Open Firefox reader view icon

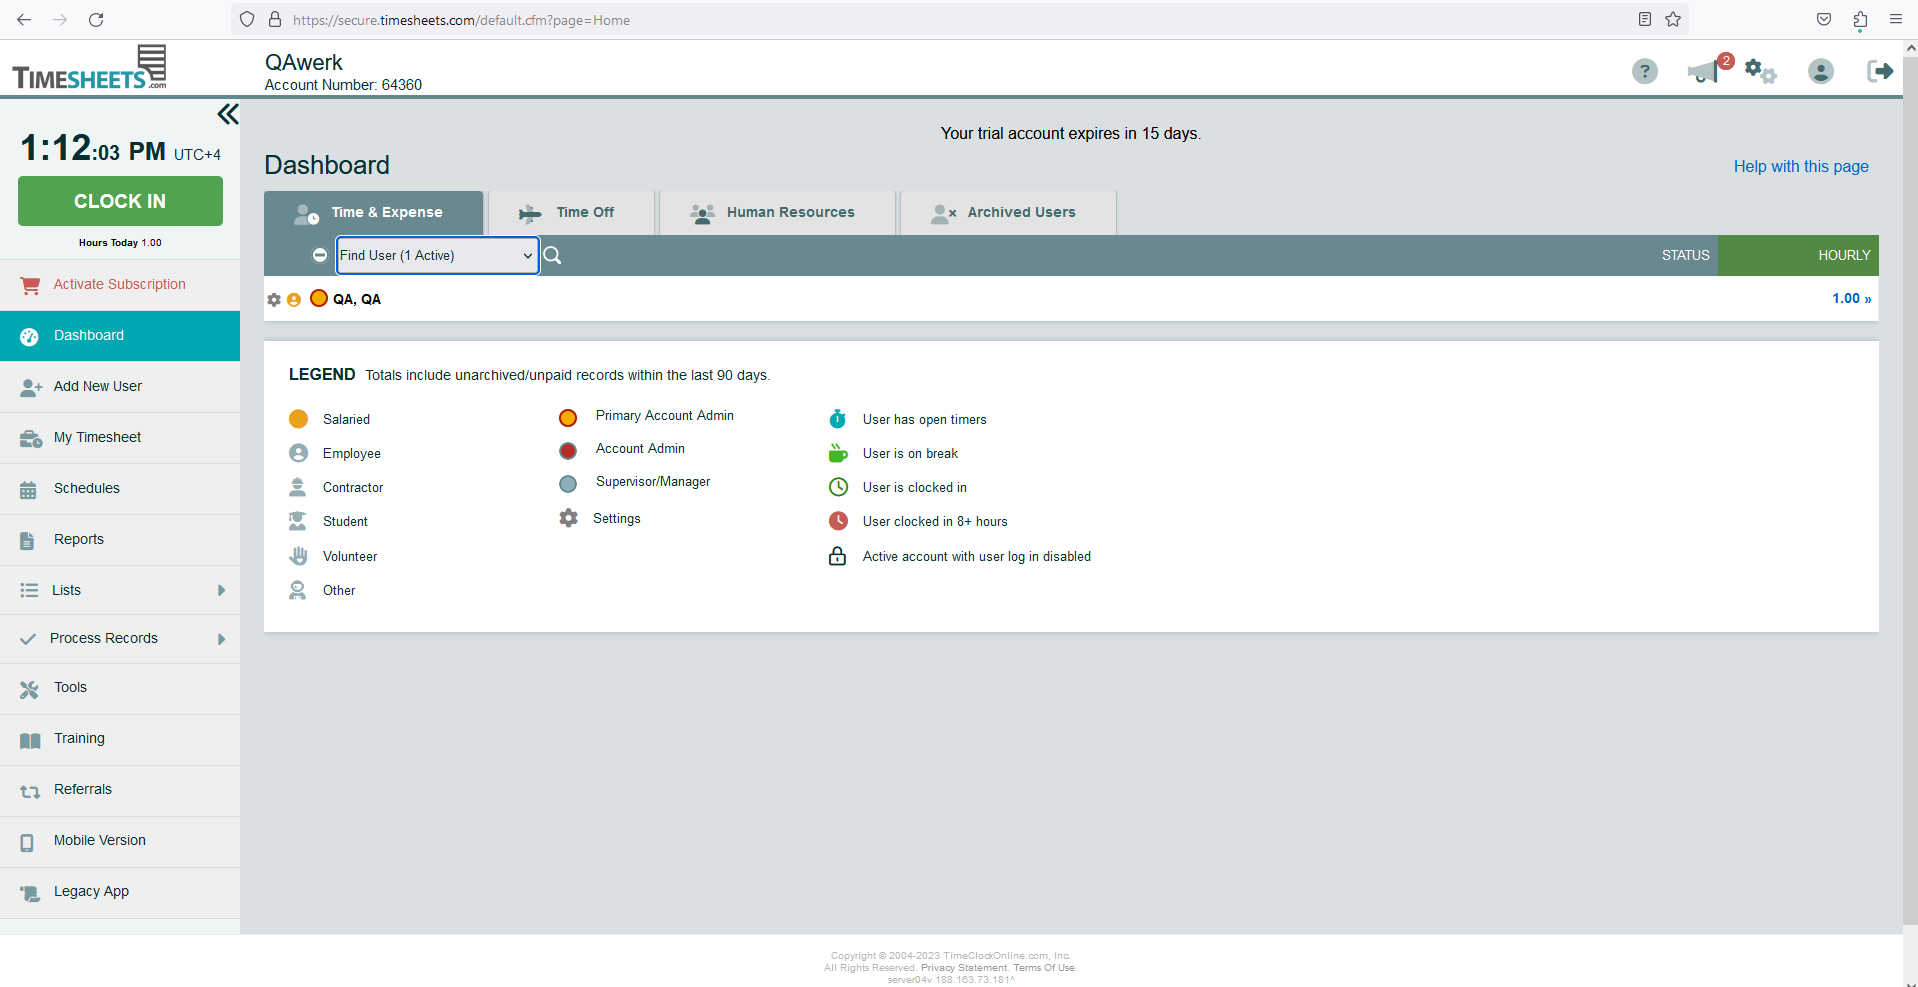tap(1645, 19)
